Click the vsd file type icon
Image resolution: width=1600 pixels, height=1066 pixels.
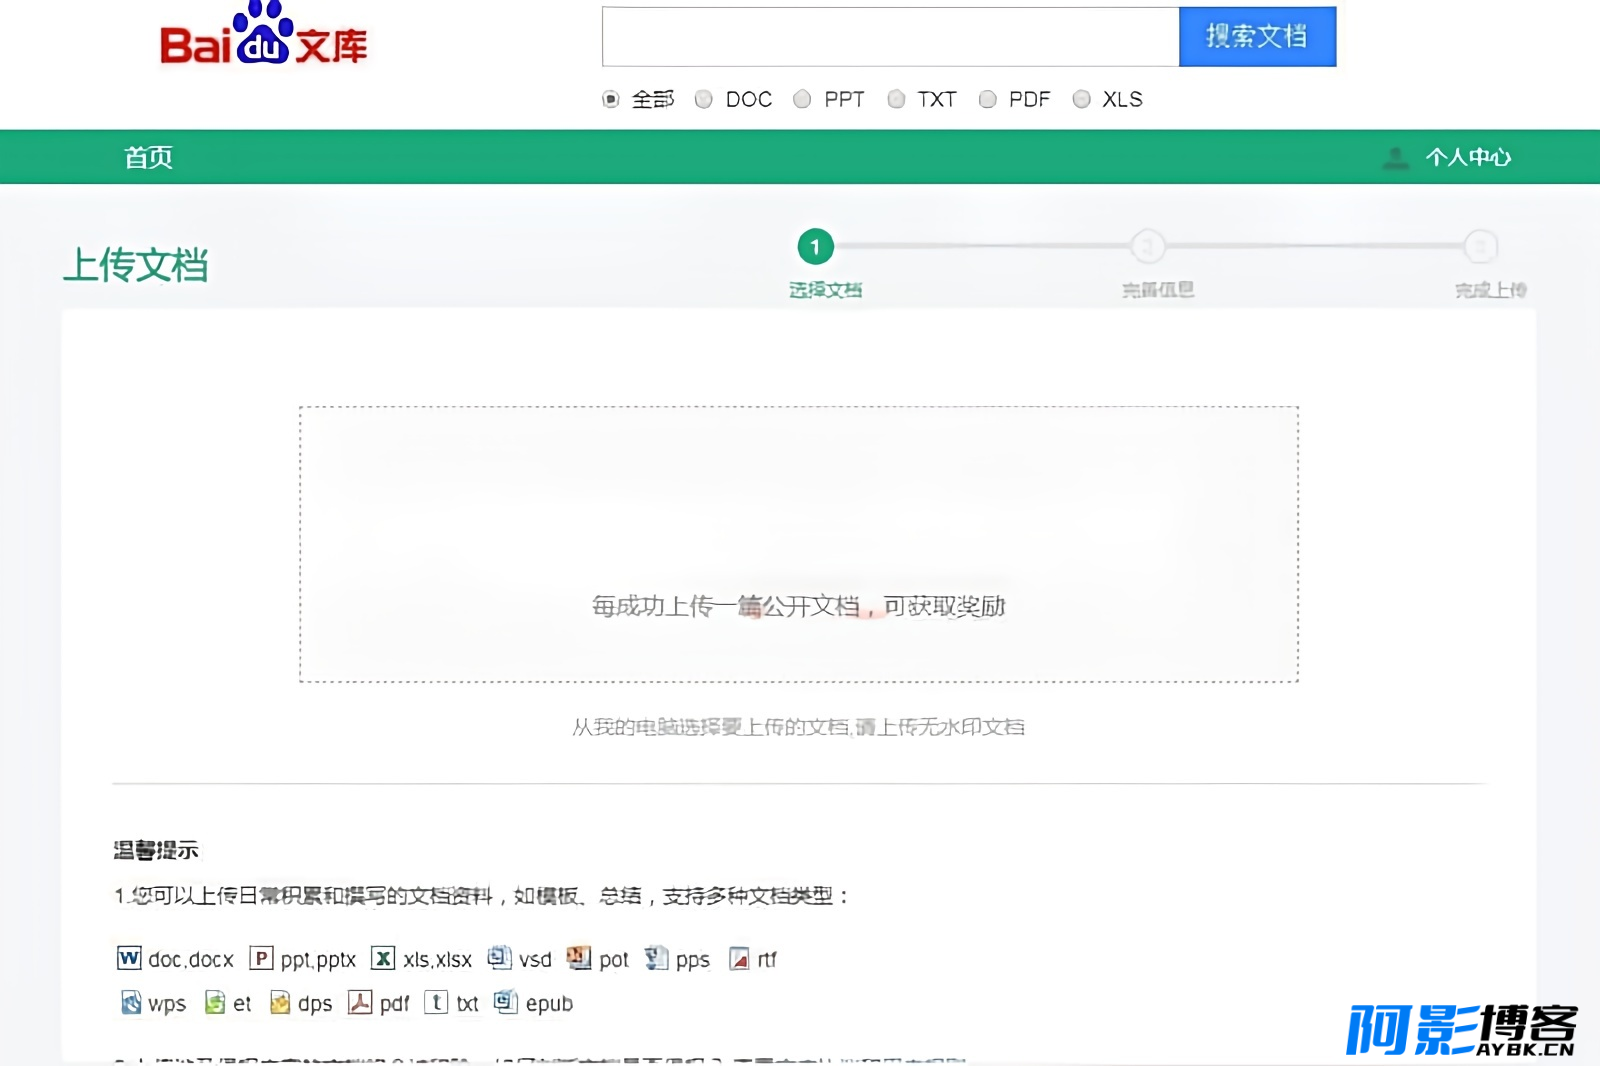click(x=499, y=958)
